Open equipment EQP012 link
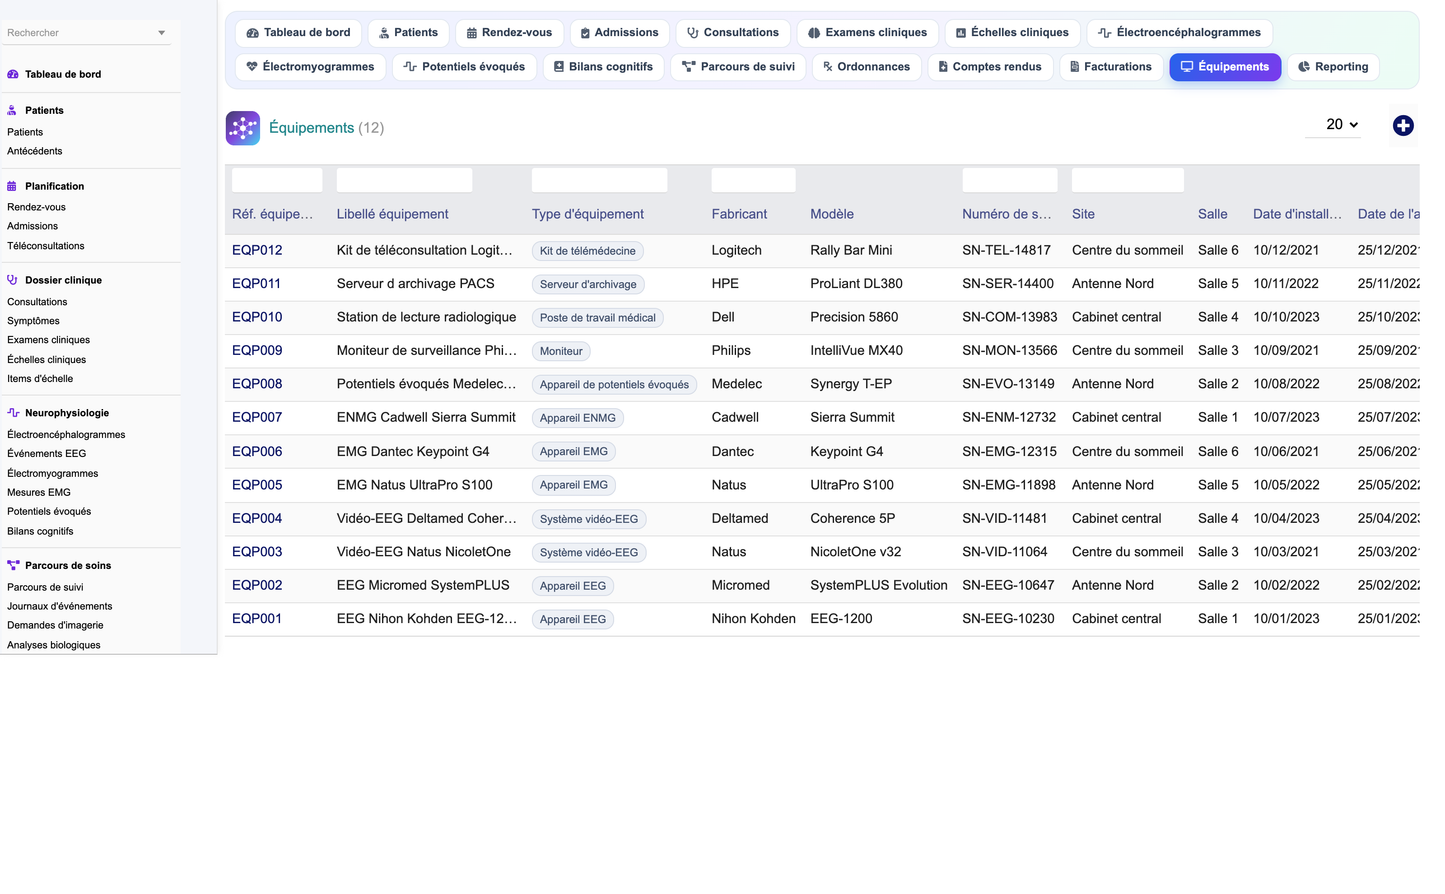Viewport: 1445px width, 894px height. pyautogui.click(x=257, y=250)
